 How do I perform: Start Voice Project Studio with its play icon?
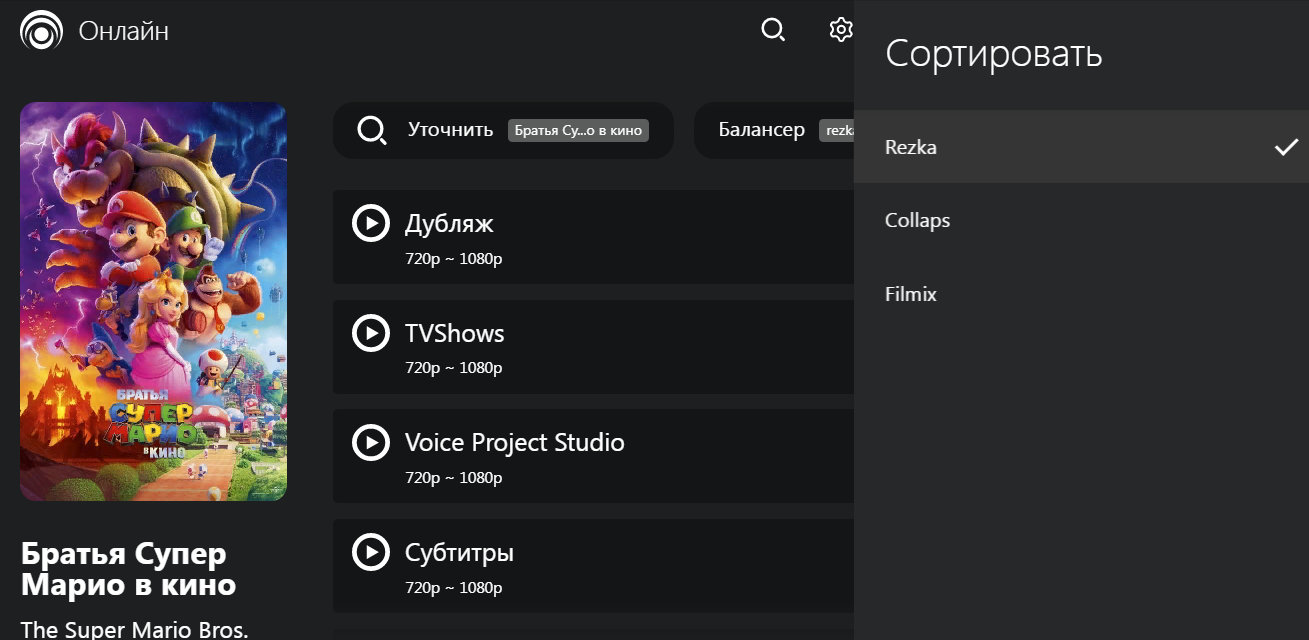371,442
